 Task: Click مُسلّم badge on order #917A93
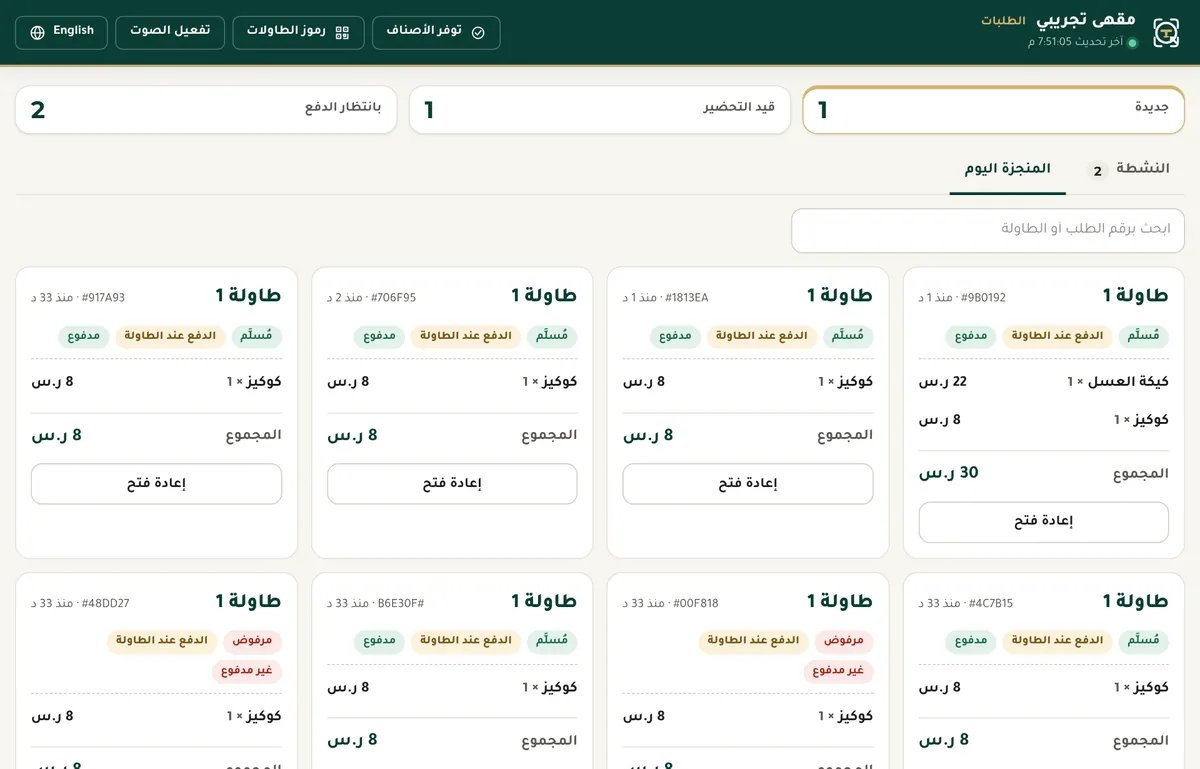coord(257,336)
